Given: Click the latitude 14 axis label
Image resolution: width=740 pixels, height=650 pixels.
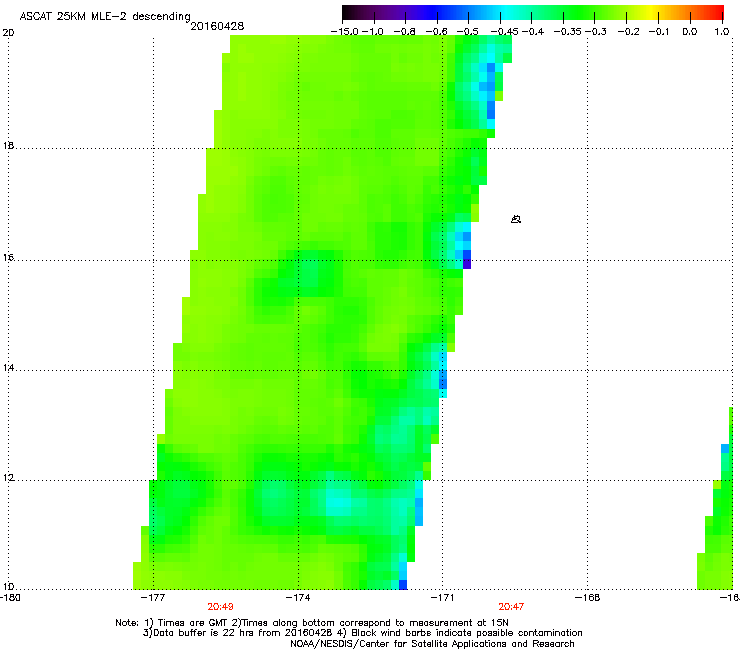Looking at the screenshot, I should pyautogui.click(x=8, y=367).
